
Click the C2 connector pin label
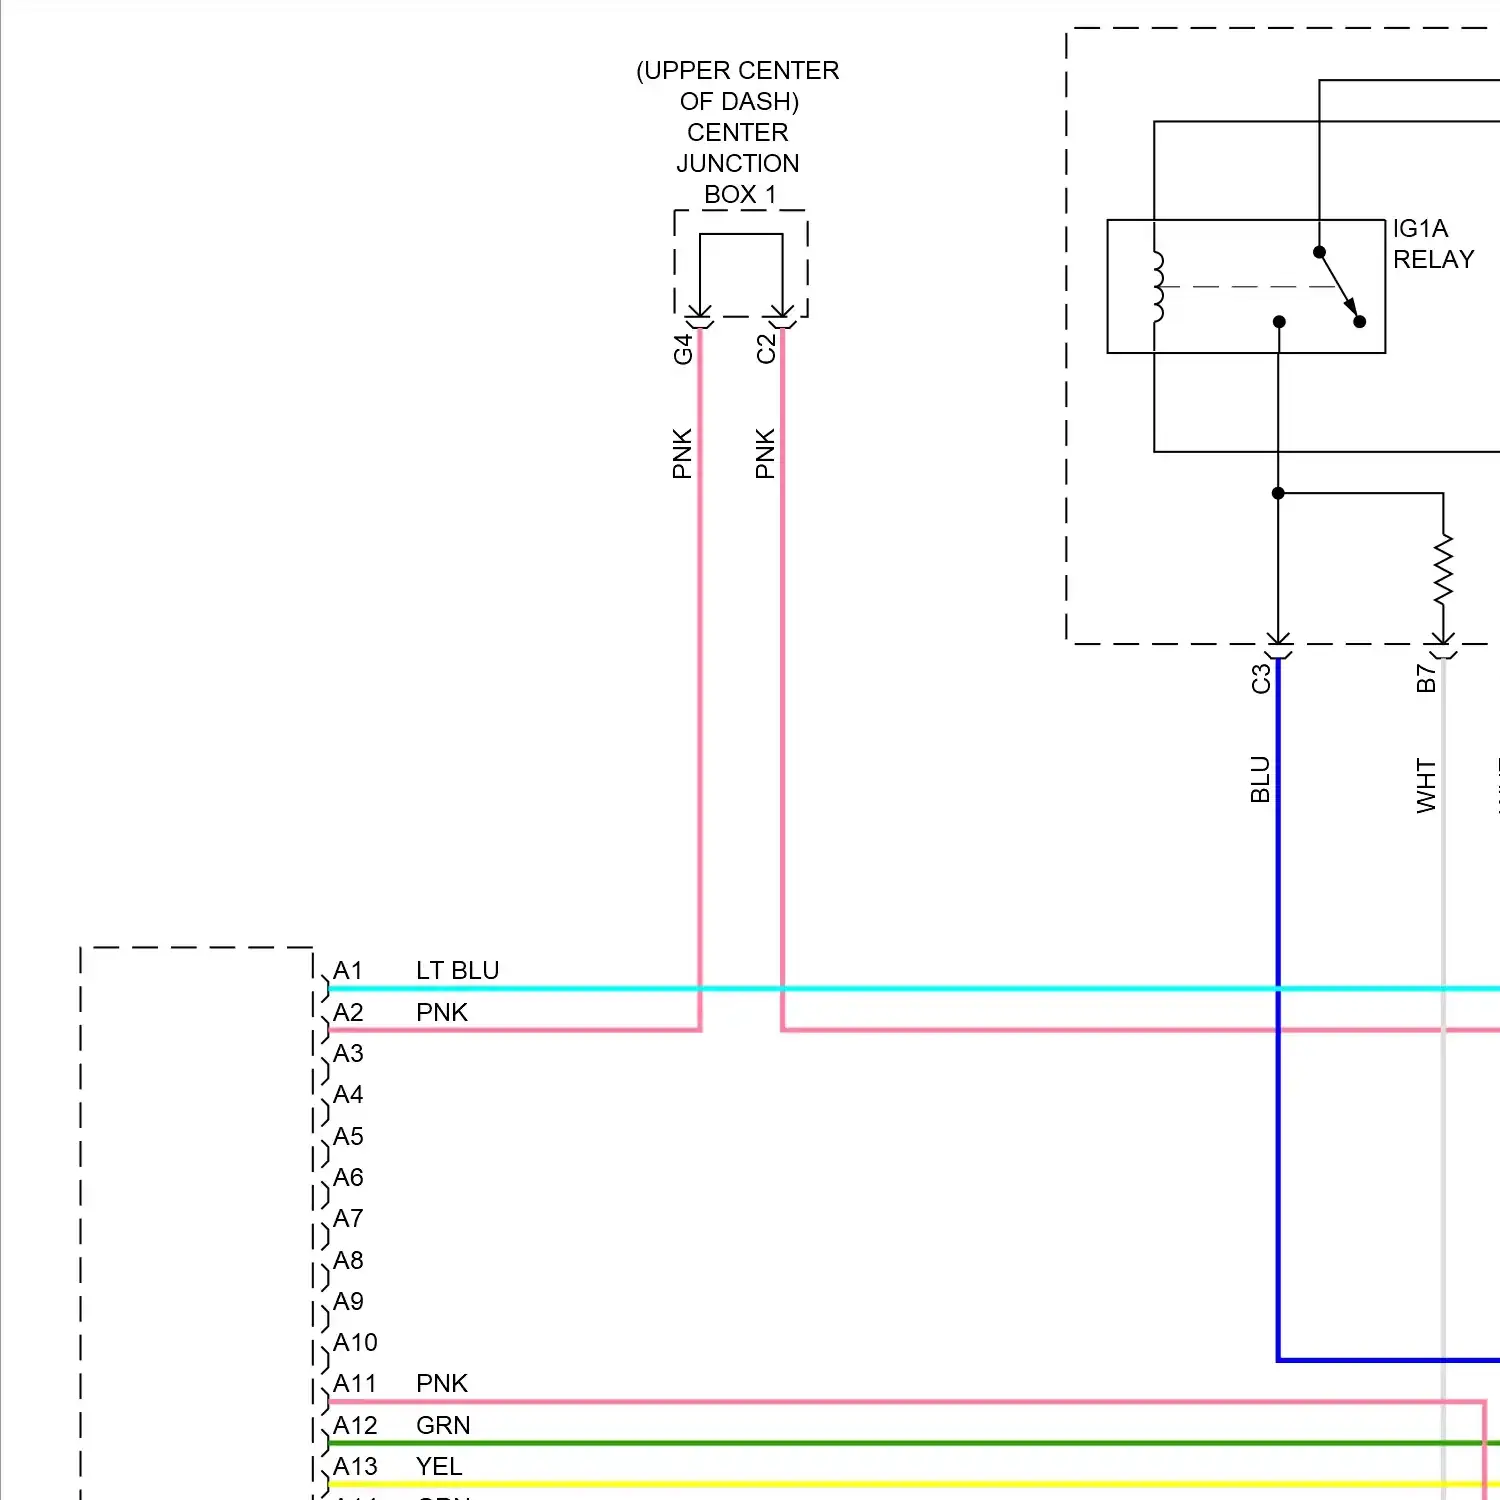[x=766, y=349]
